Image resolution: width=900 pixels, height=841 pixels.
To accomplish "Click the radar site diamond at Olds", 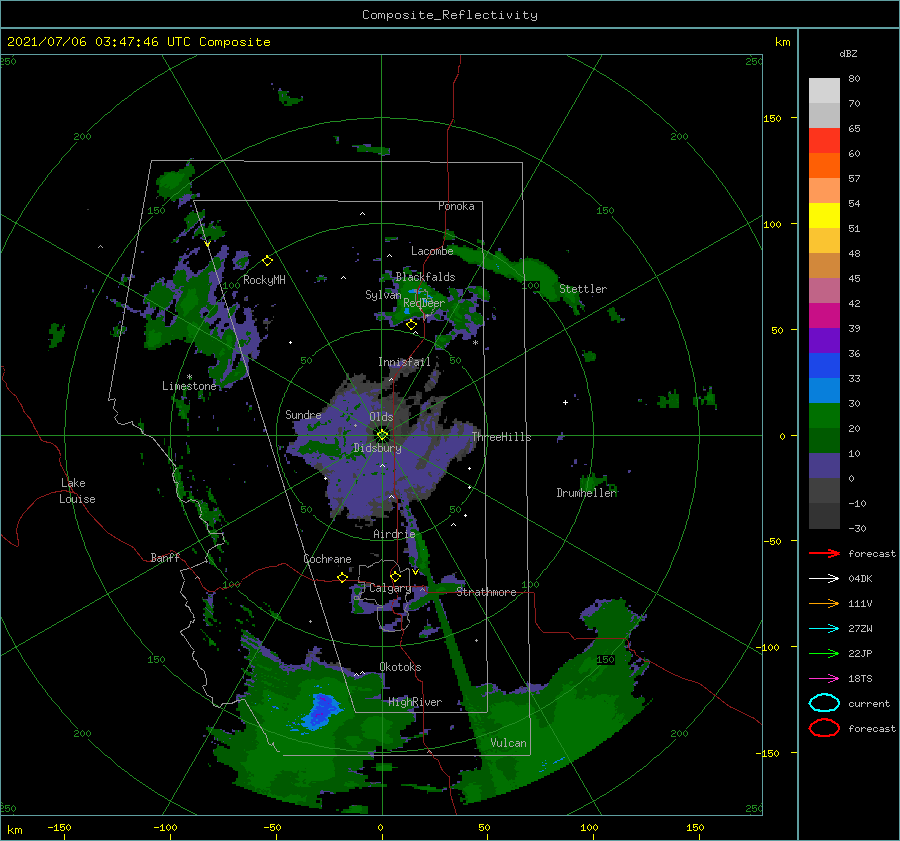I will click(382, 435).
